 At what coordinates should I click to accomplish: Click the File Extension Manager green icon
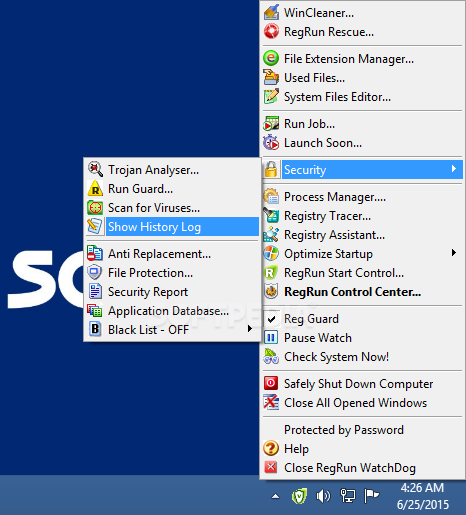pos(271,59)
